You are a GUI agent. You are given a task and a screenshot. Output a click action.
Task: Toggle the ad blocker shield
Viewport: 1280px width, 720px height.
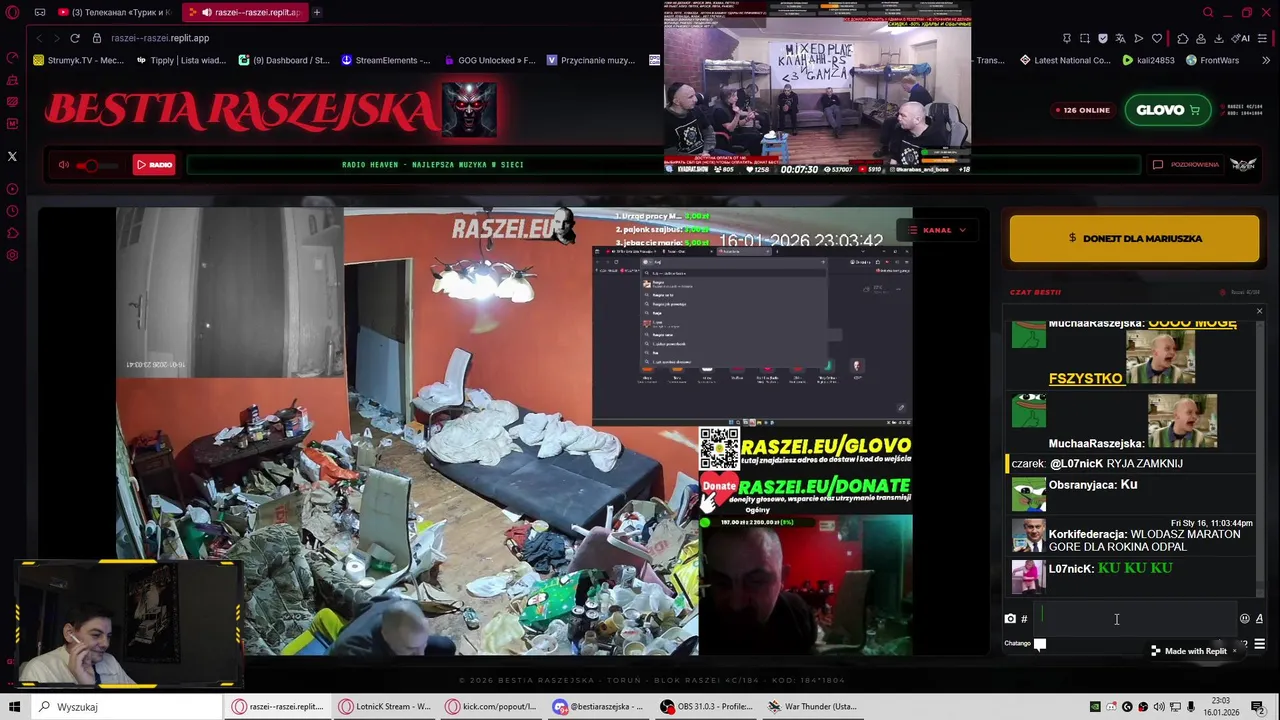(x=1103, y=38)
